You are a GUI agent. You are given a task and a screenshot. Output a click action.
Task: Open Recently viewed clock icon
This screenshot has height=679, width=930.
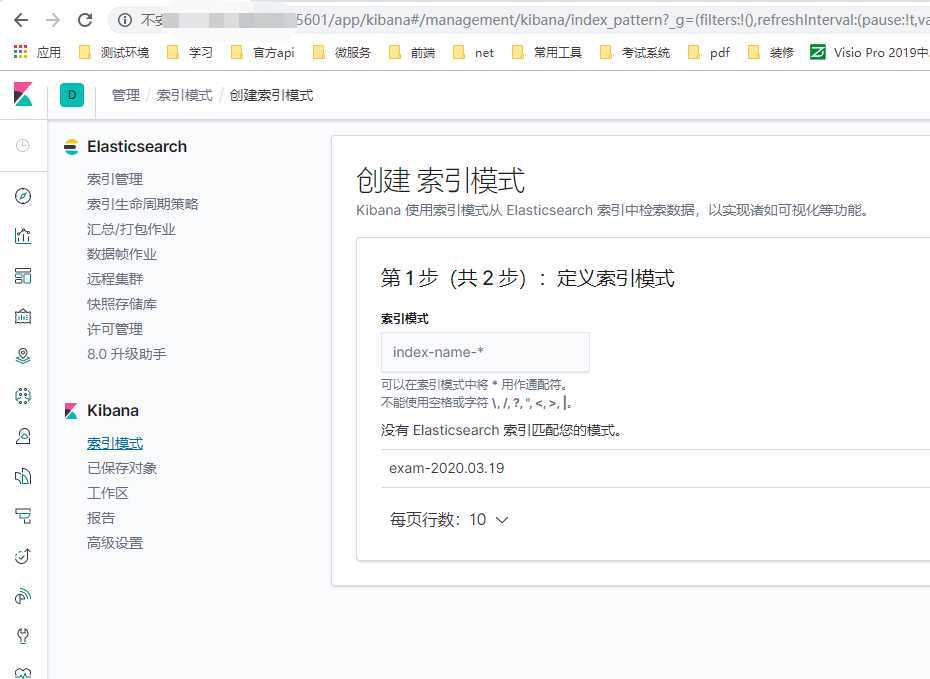tap(23, 145)
